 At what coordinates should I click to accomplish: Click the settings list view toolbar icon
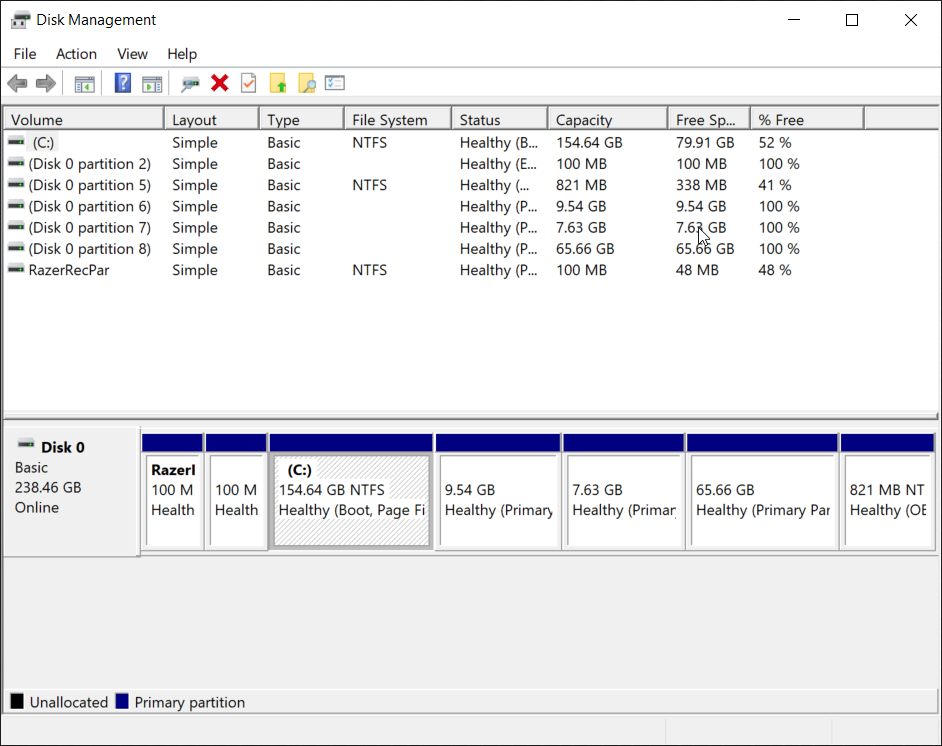(335, 83)
